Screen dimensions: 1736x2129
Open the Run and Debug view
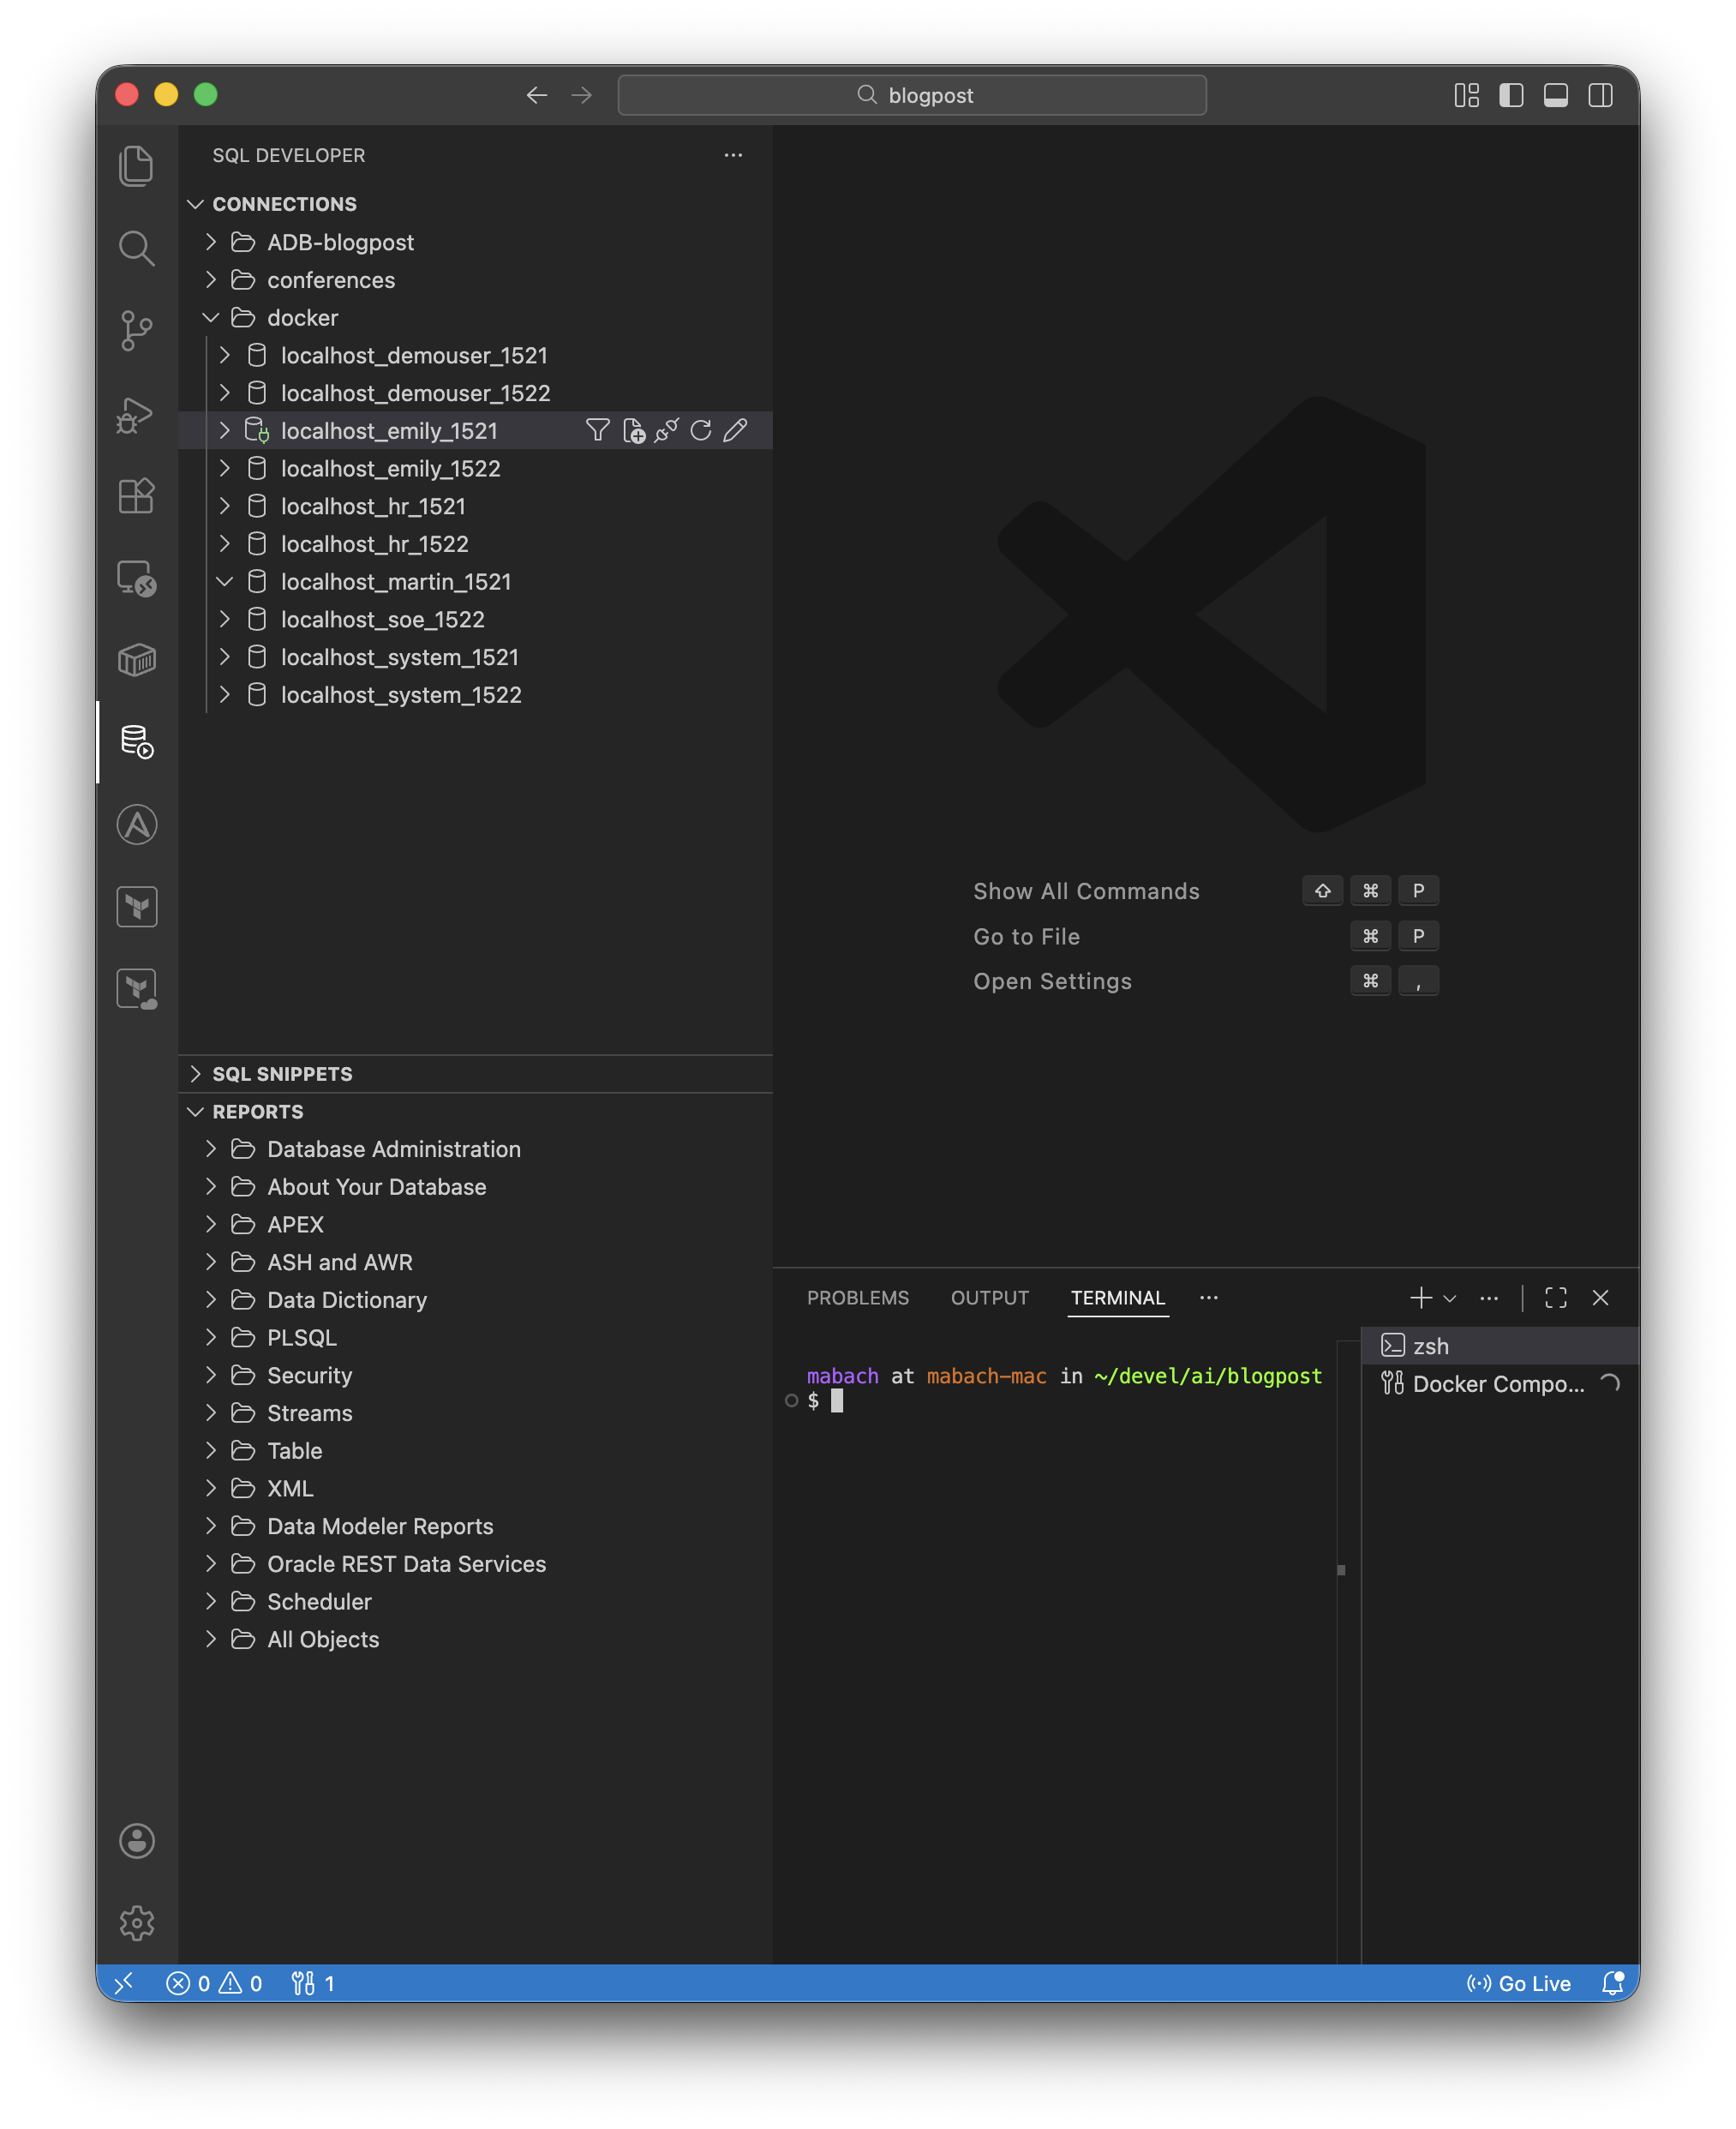pos(136,413)
